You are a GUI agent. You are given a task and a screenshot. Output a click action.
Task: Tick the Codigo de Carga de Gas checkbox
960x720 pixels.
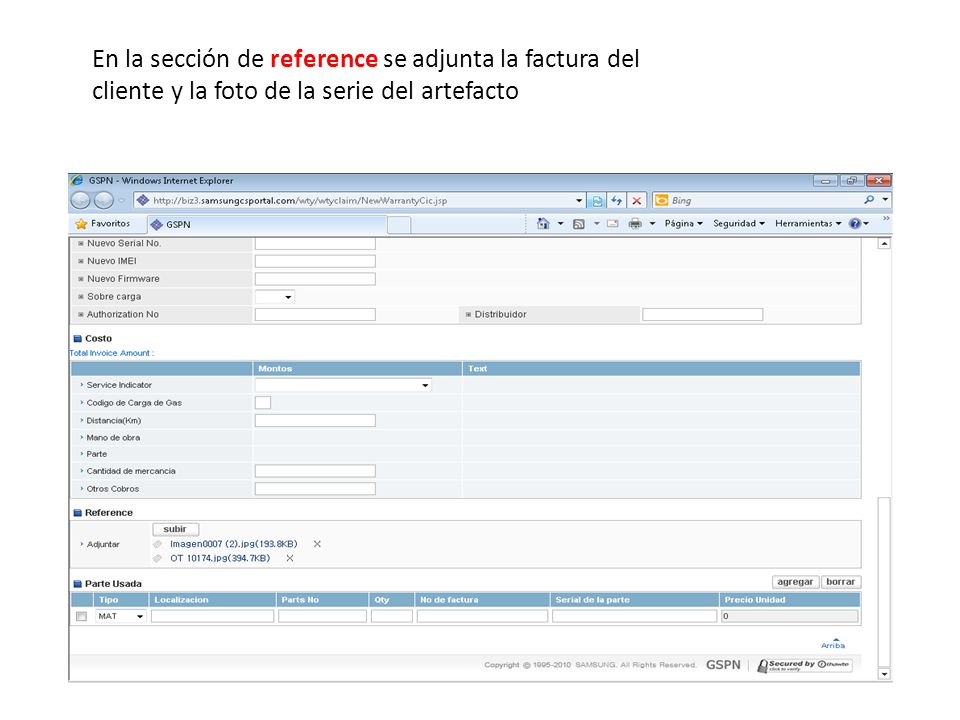point(263,402)
